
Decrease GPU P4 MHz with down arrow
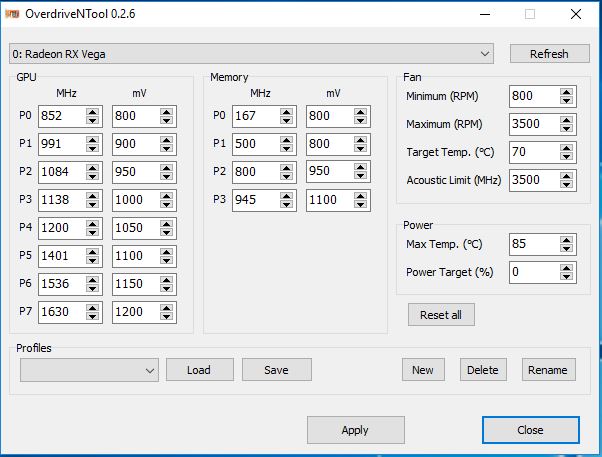pyautogui.click(x=93, y=232)
